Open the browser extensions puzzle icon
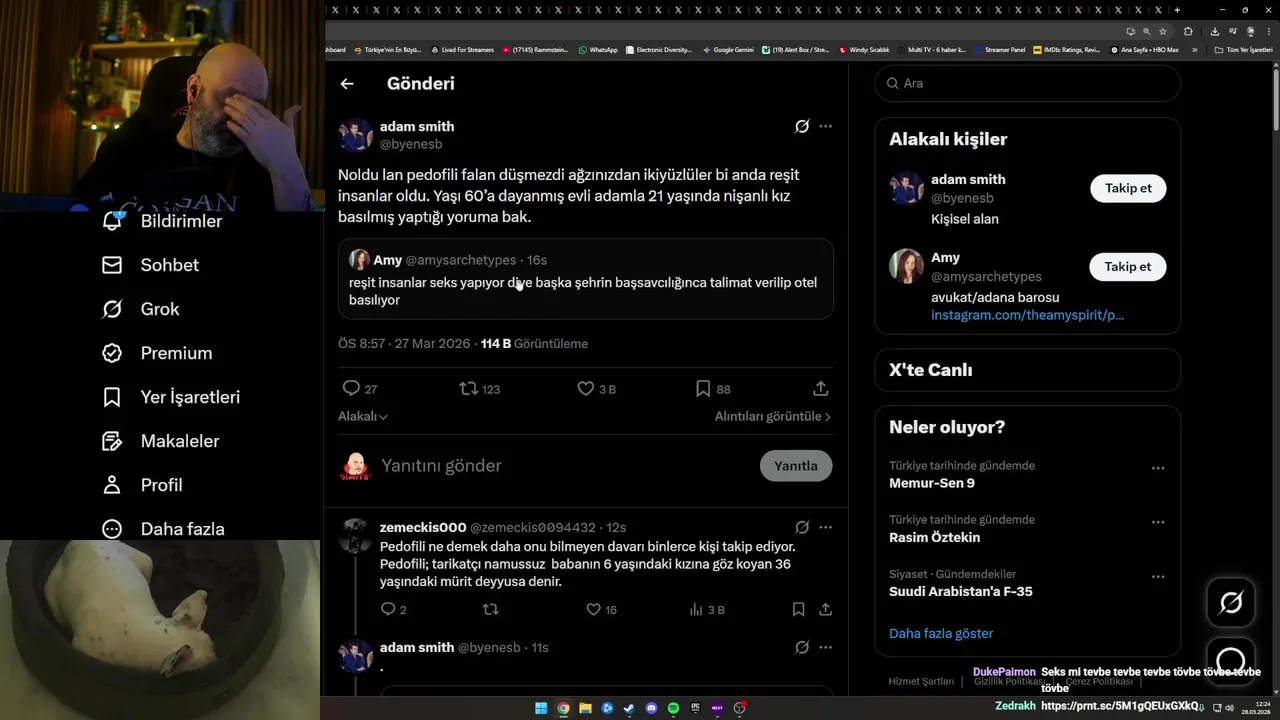This screenshot has height=720, width=1280. [x=1188, y=31]
